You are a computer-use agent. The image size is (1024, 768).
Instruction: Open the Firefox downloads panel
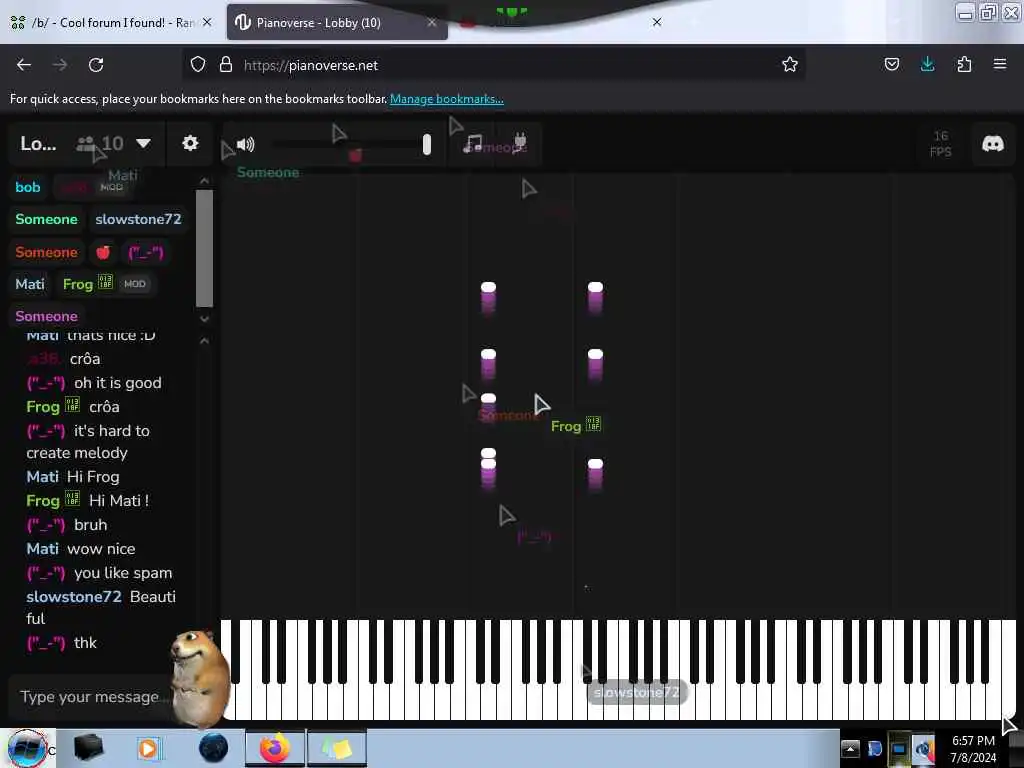927,65
